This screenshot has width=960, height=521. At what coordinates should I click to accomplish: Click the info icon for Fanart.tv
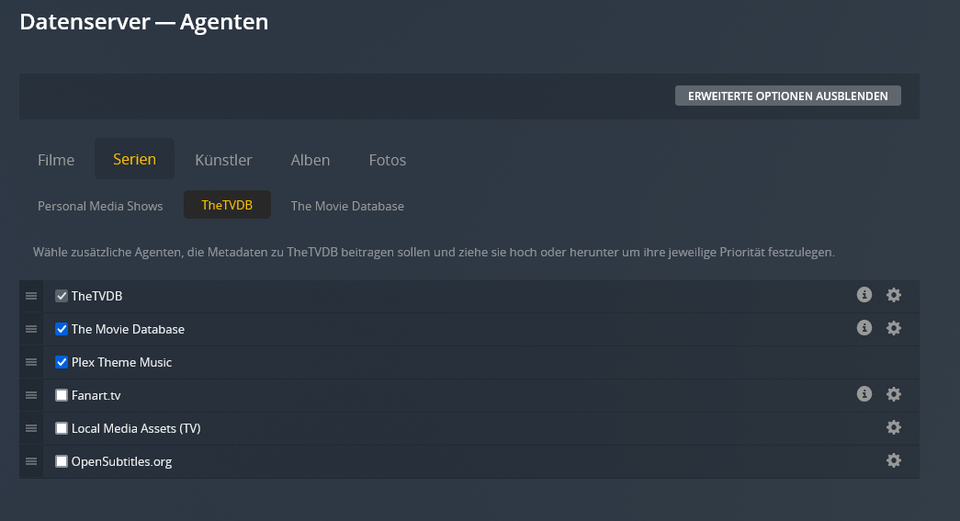[864, 394]
